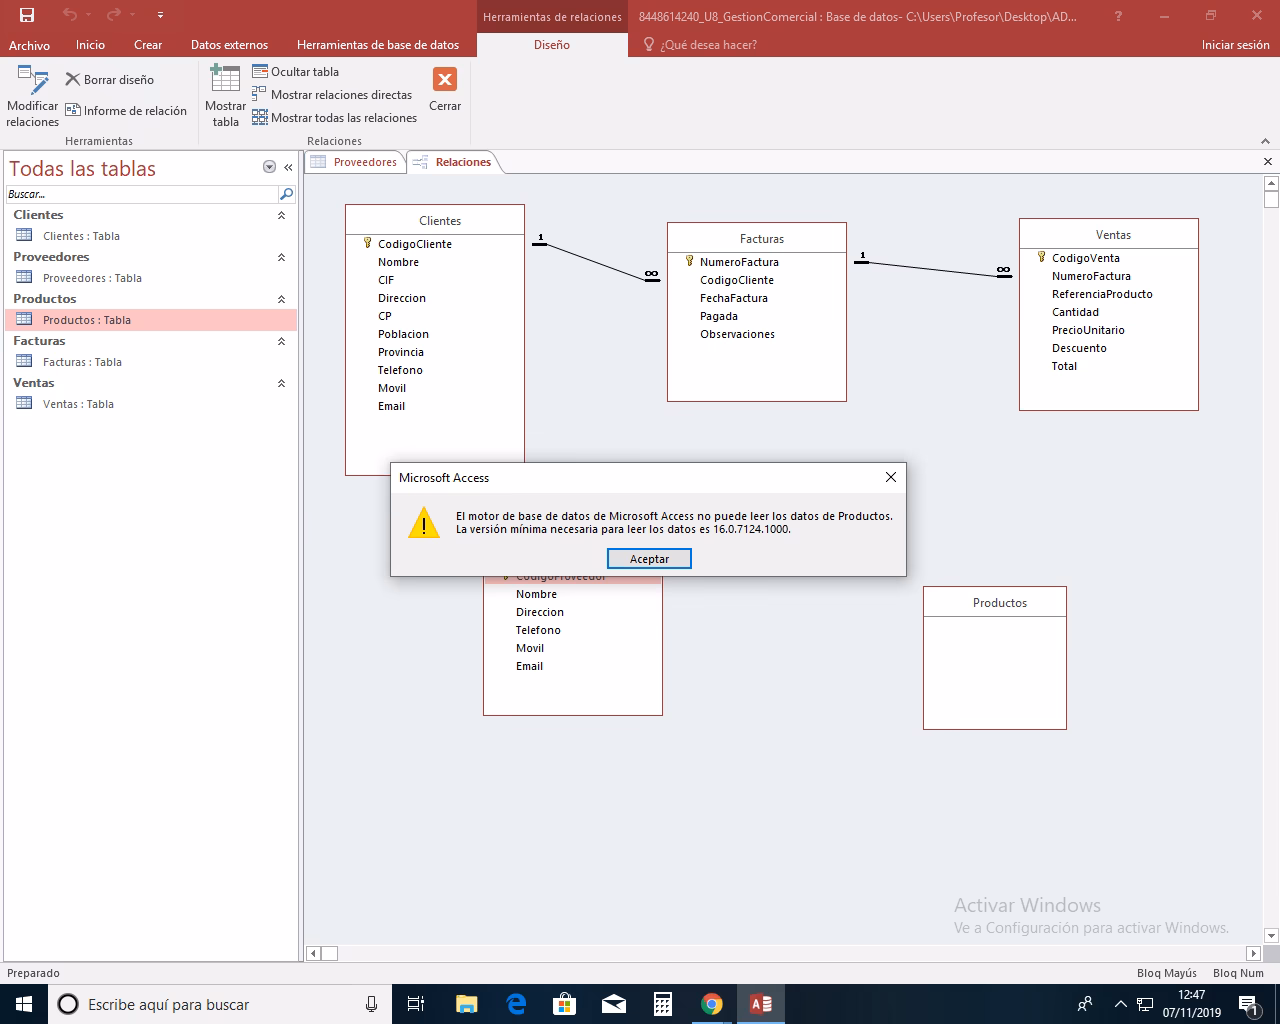The image size is (1280, 1024).
Task: Click the Redo arrow in title bar
Action: click(113, 15)
